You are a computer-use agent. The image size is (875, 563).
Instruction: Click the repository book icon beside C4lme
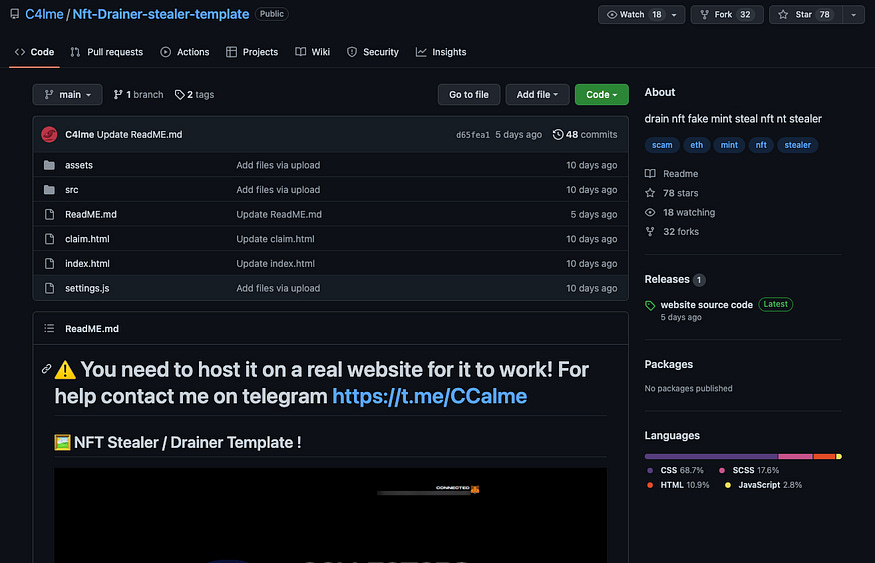click(x=15, y=14)
